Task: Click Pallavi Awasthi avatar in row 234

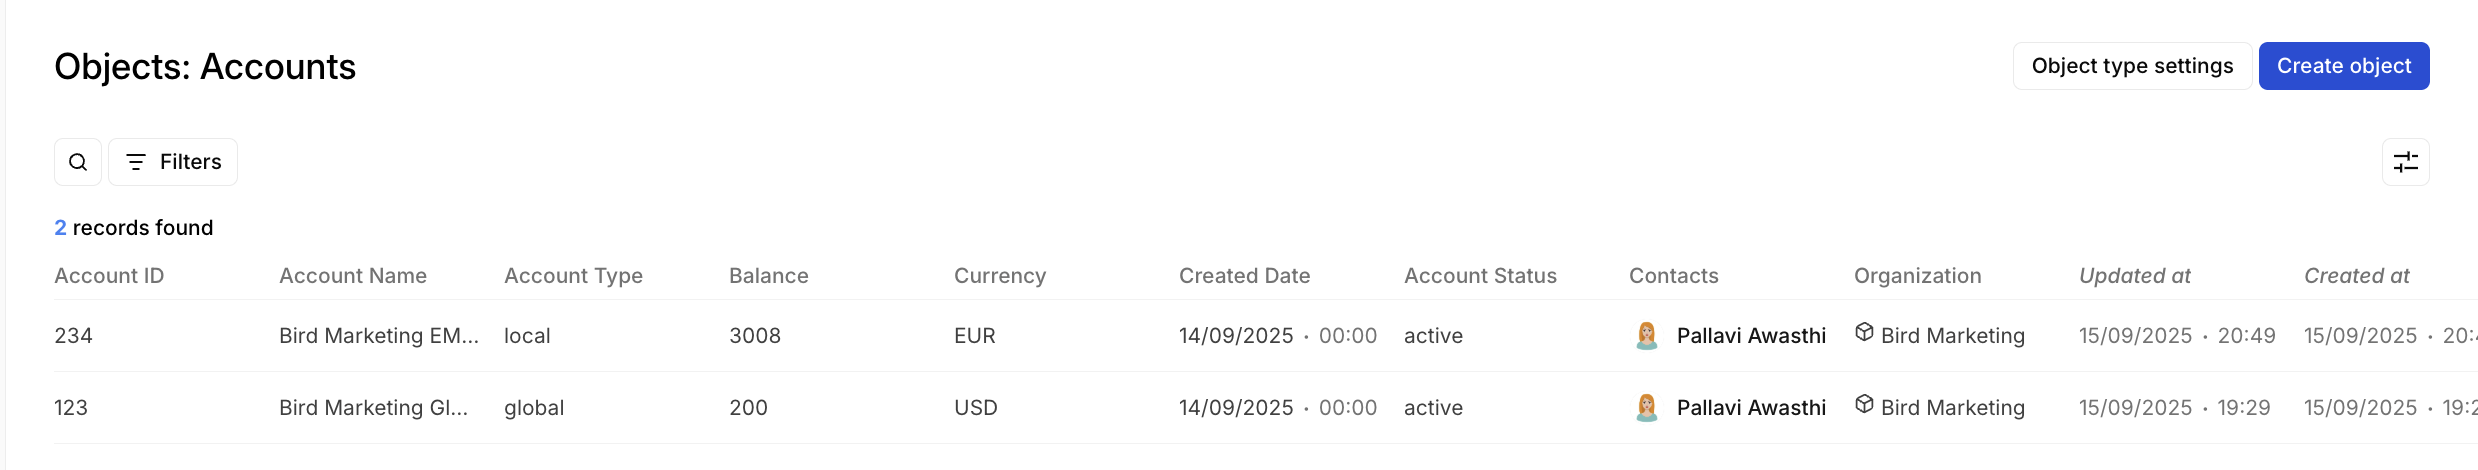Action: [1646, 336]
